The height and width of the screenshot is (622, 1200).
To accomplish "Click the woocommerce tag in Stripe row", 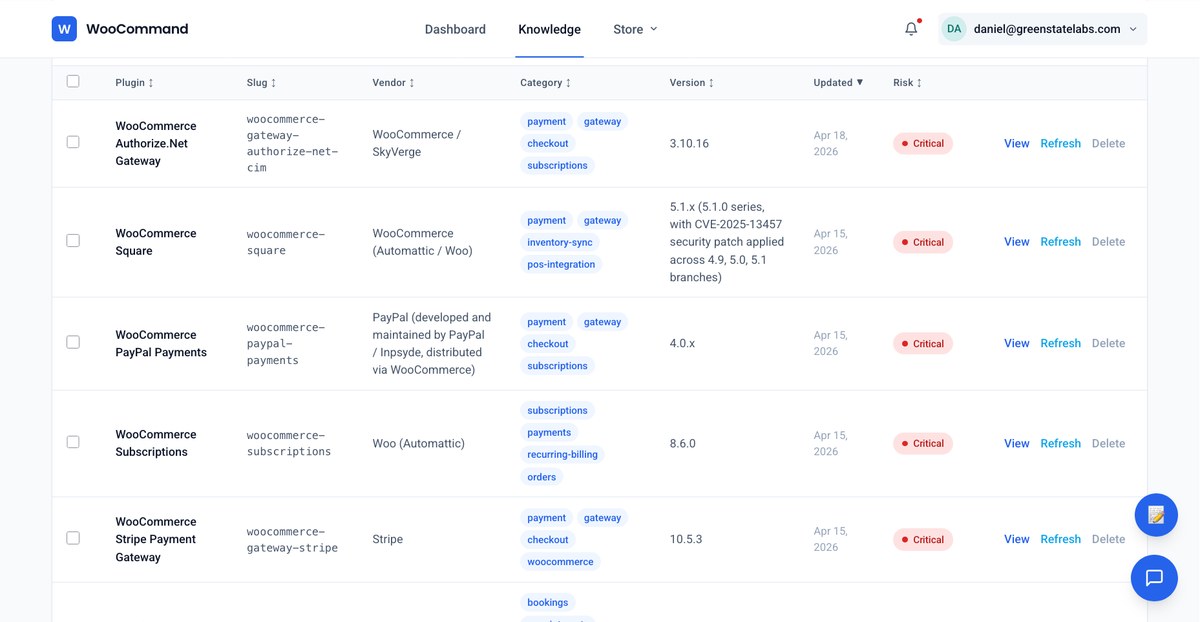I will pos(560,562).
